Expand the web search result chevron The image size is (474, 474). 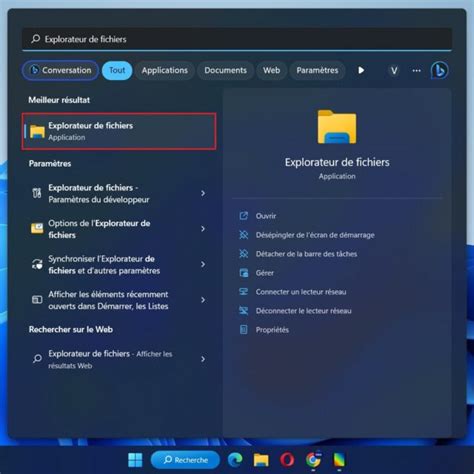(203, 359)
